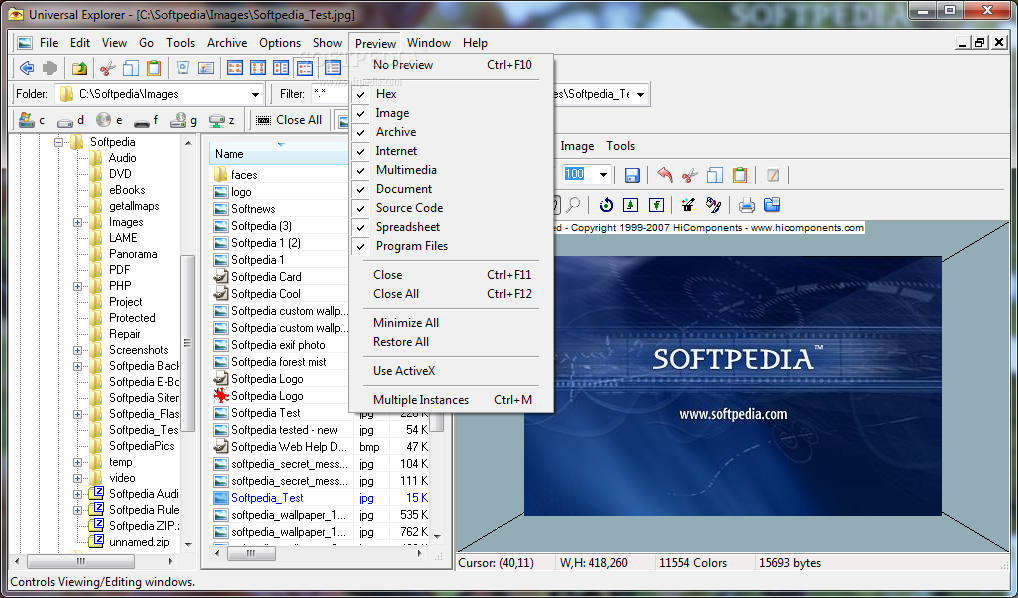1018x598 pixels.
Task: Expand the video folder node
Action: coord(77,478)
